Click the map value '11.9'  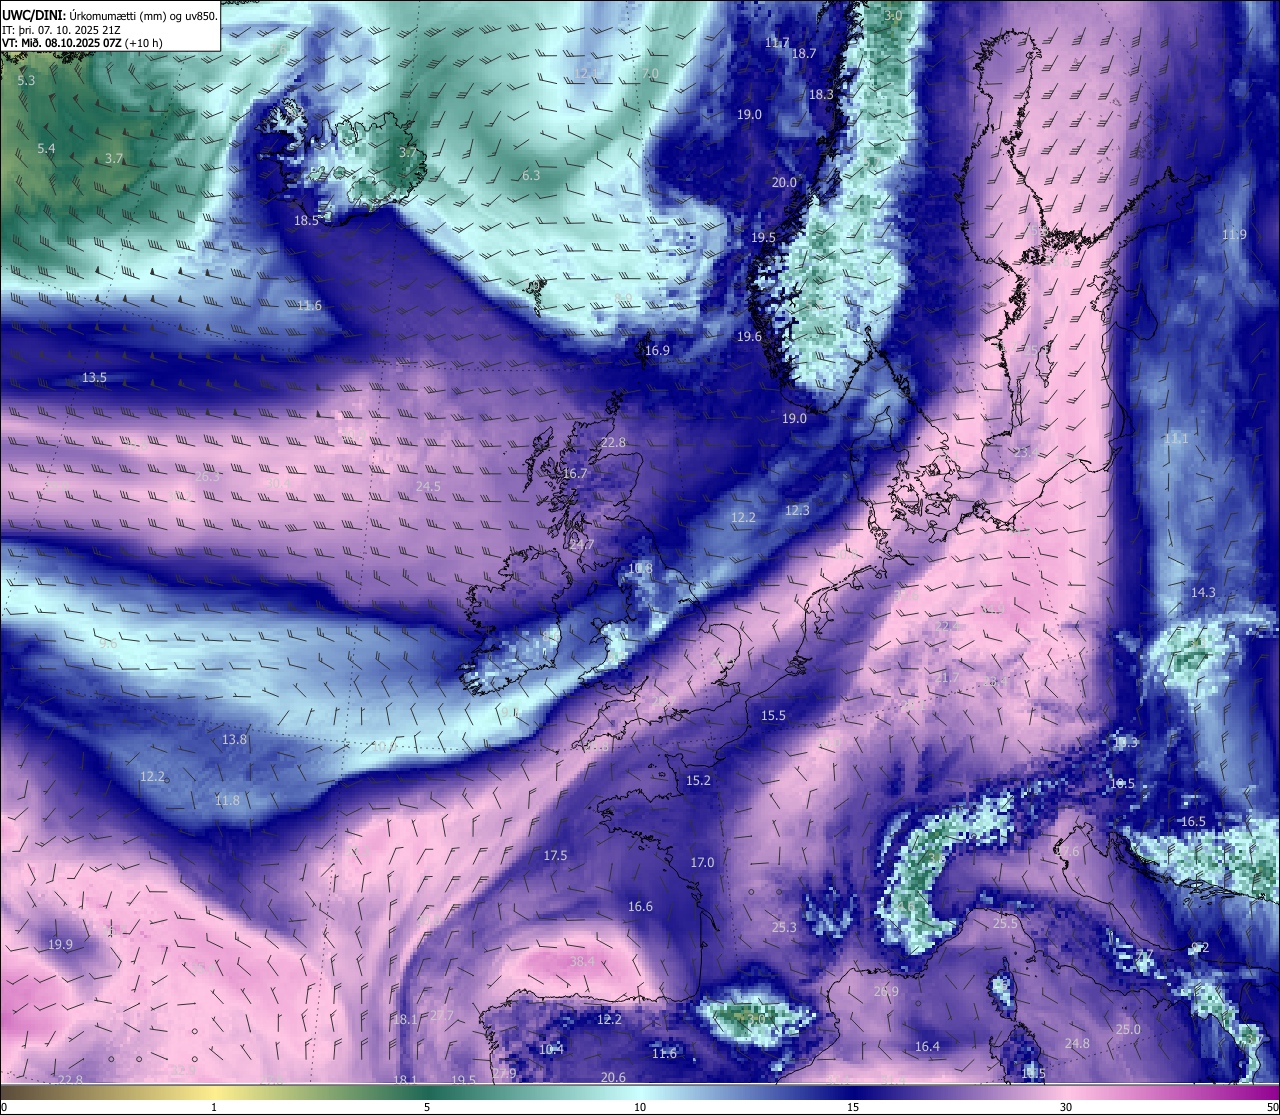coord(1234,235)
